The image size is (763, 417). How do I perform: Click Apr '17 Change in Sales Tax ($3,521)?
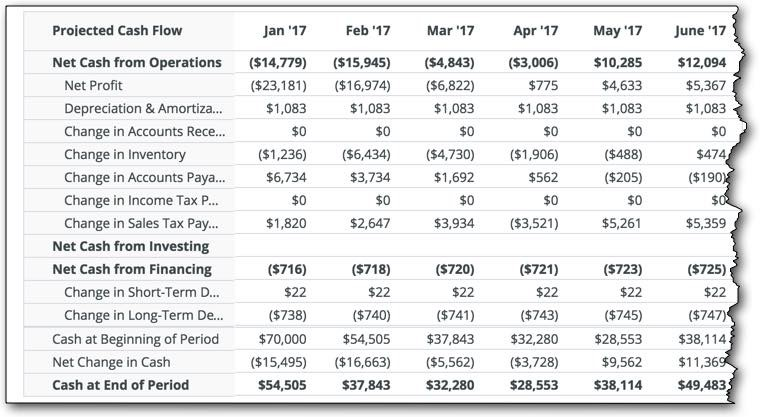coord(534,224)
